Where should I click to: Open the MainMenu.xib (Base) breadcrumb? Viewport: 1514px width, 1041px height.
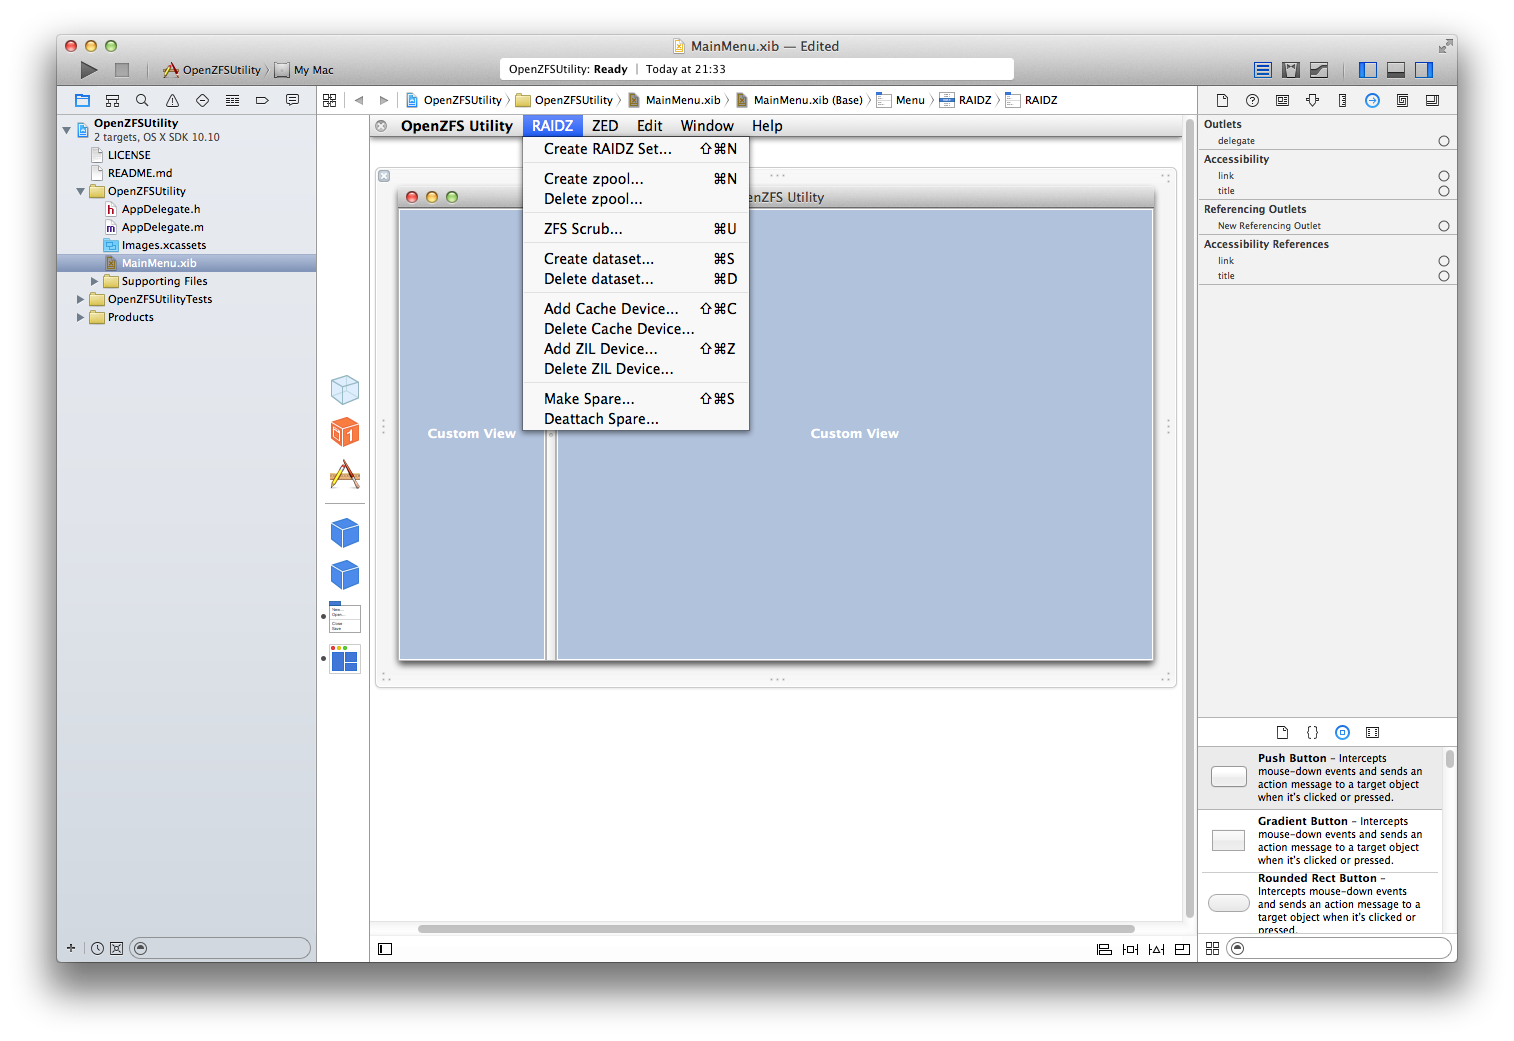(799, 100)
